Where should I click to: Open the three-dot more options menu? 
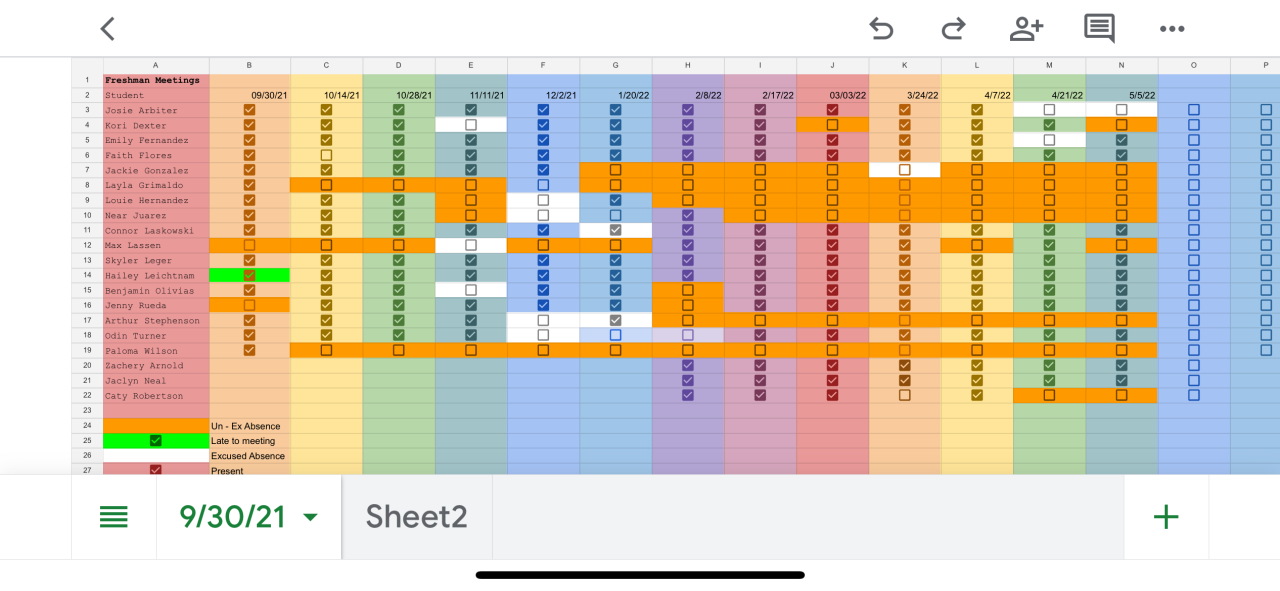[x=1172, y=29]
